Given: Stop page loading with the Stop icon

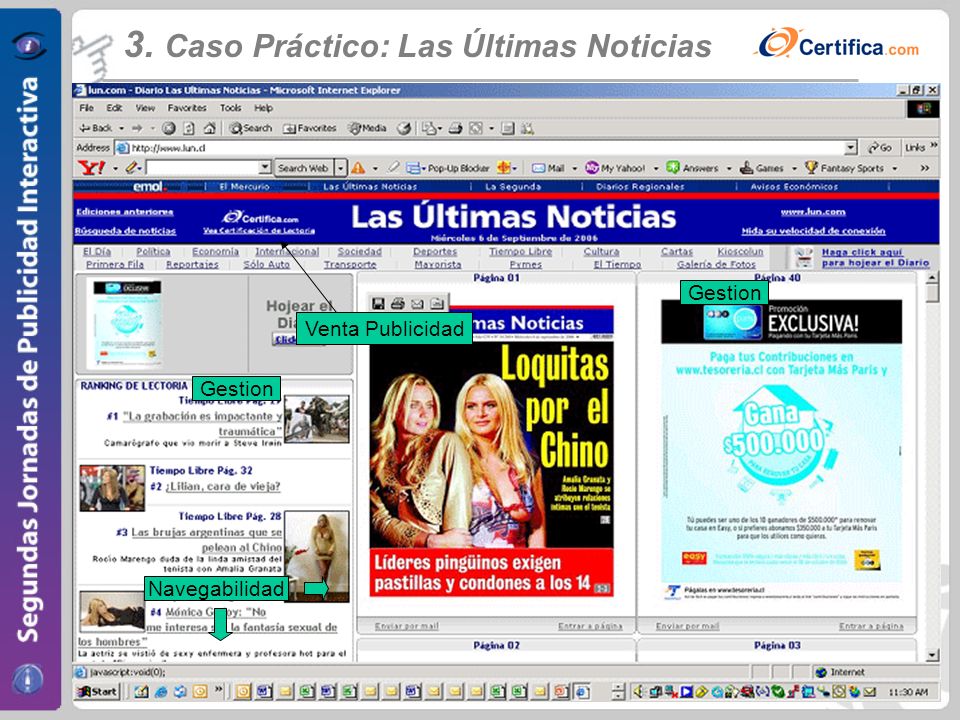Looking at the screenshot, I should (169, 128).
